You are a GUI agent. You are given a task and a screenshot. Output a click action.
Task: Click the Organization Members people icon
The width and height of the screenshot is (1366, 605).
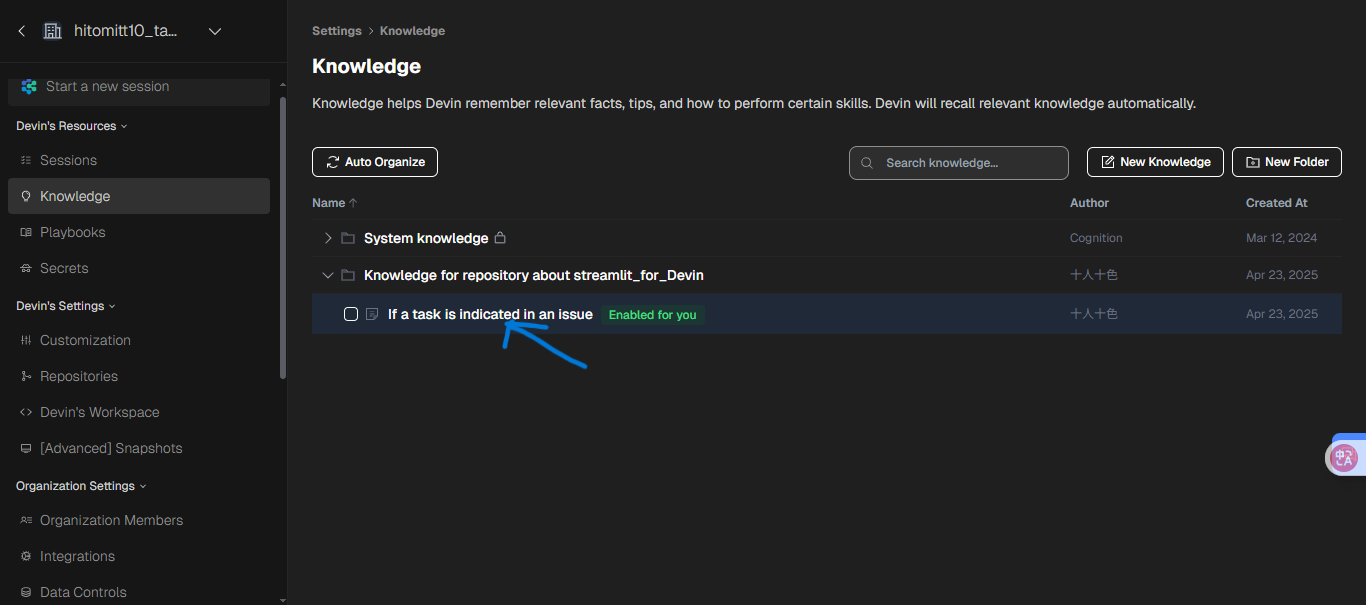26,520
